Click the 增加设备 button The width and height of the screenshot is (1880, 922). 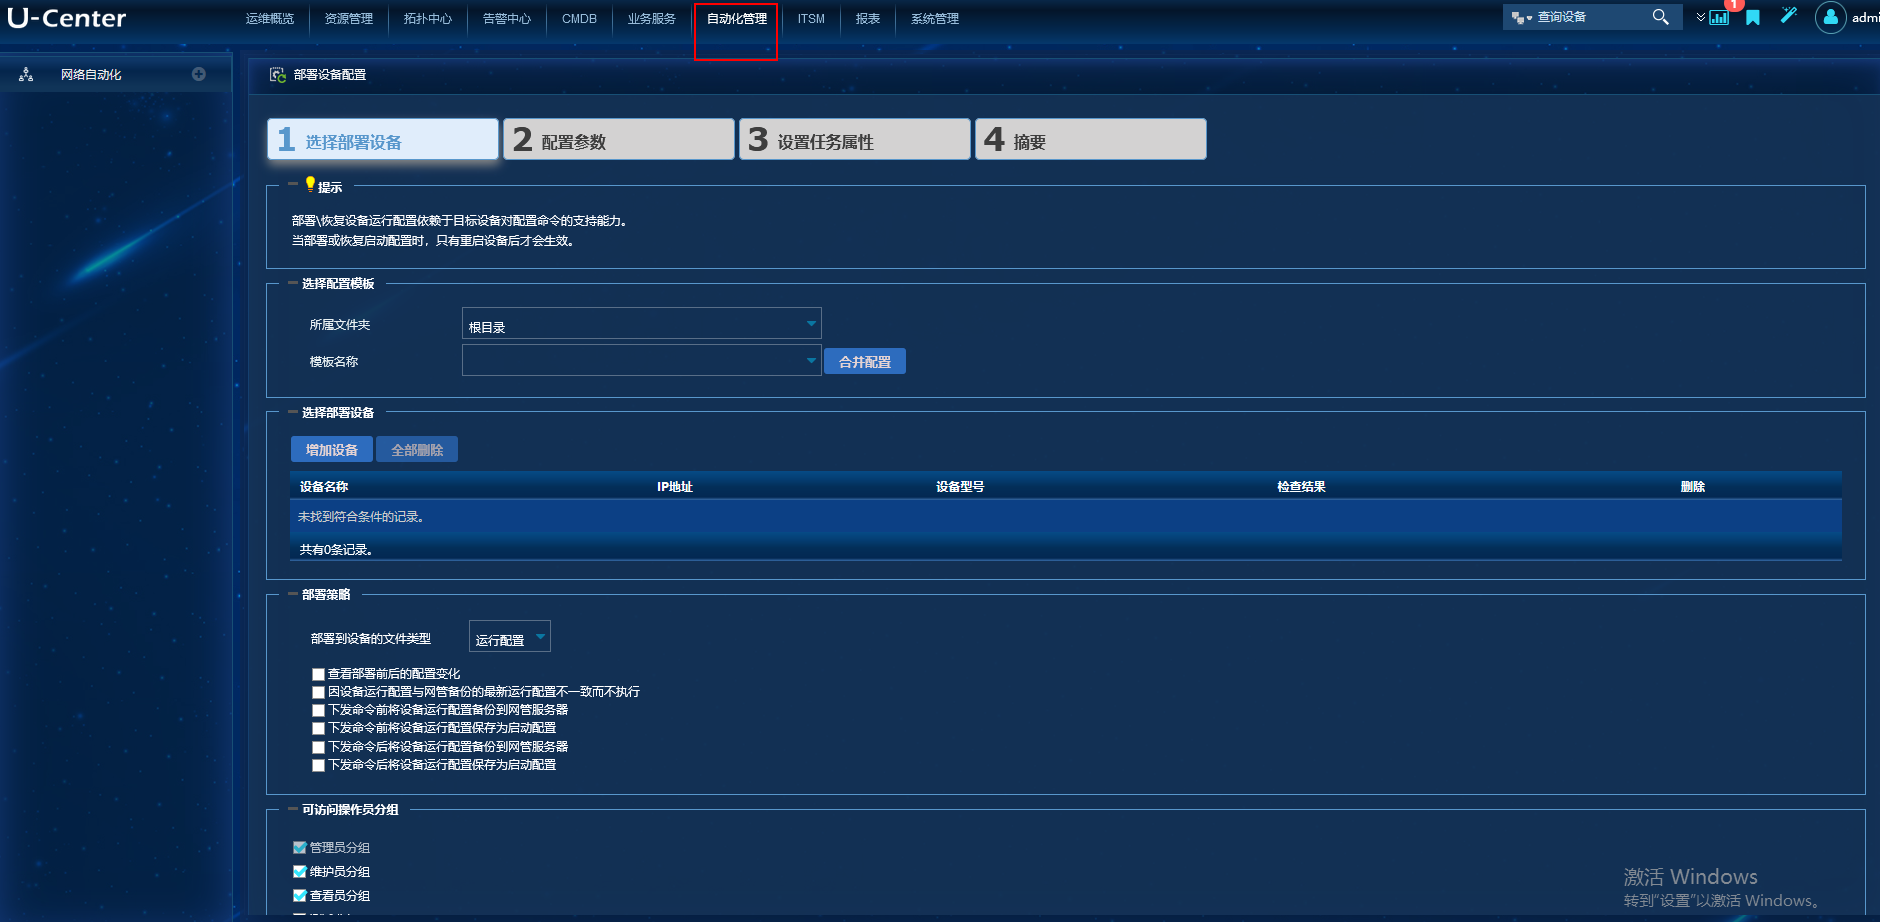point(332,449)
